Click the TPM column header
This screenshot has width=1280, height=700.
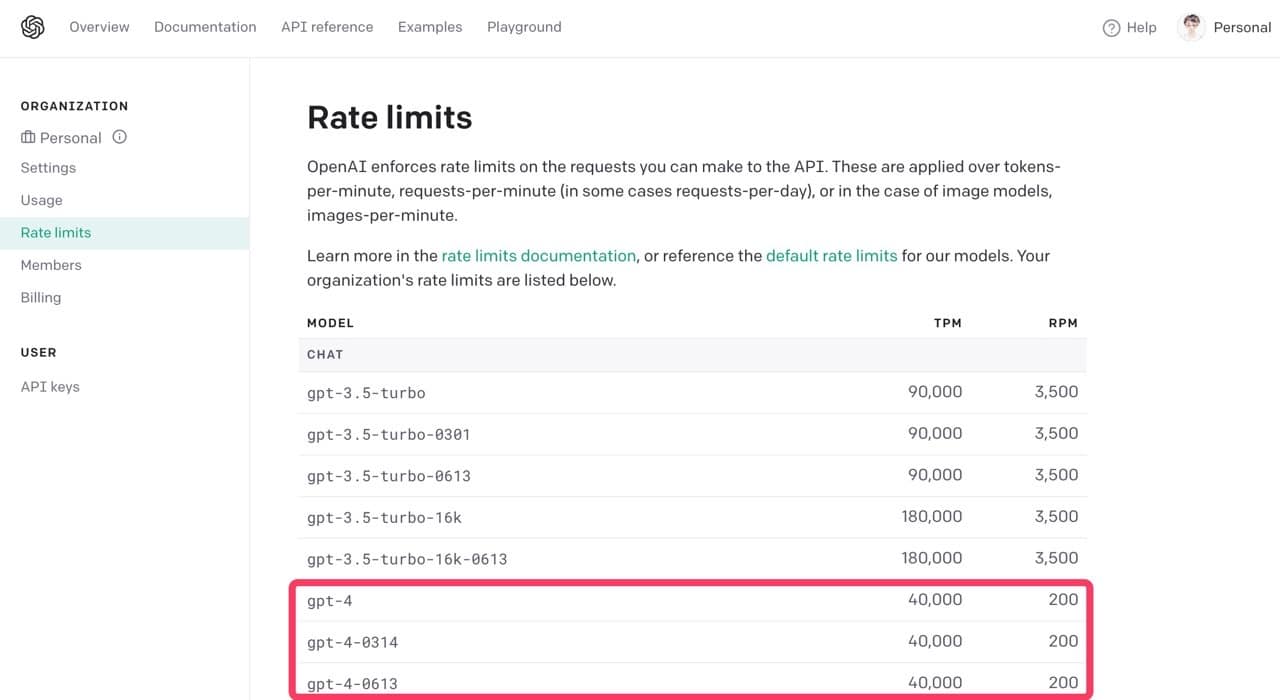point(947,323)
